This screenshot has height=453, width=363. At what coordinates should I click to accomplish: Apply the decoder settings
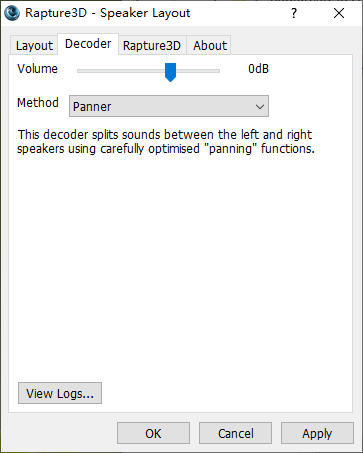point(317,433)
